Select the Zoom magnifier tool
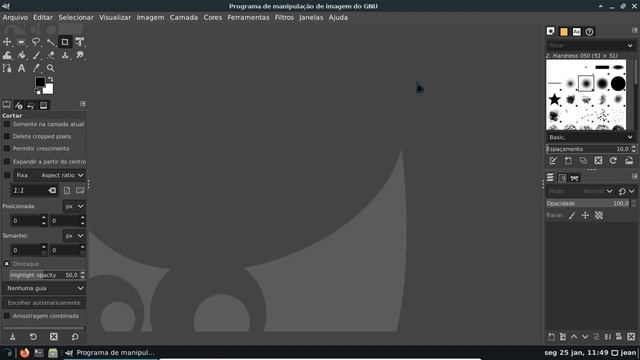Image resolution: width=640 pixels, height=360 pixels. 50,68
